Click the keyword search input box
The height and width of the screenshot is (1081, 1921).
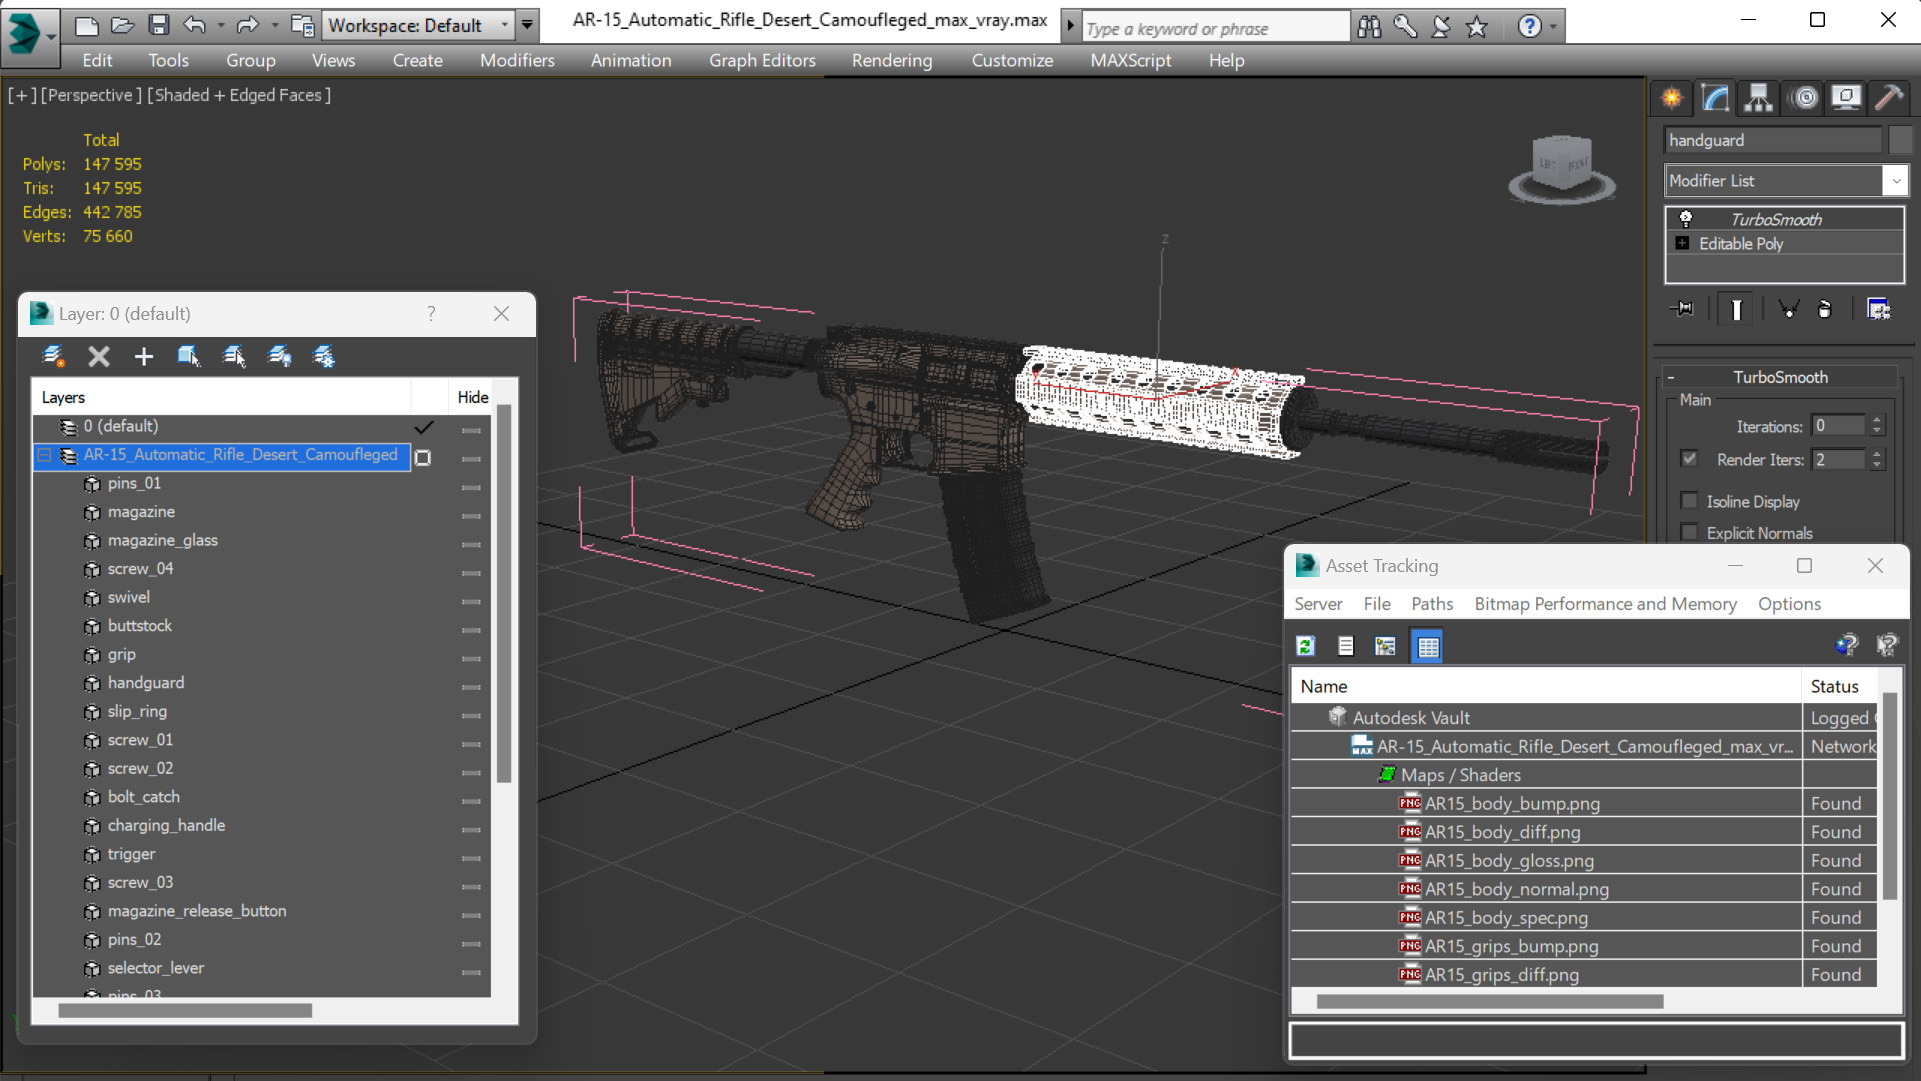[x=1216, y=28]
